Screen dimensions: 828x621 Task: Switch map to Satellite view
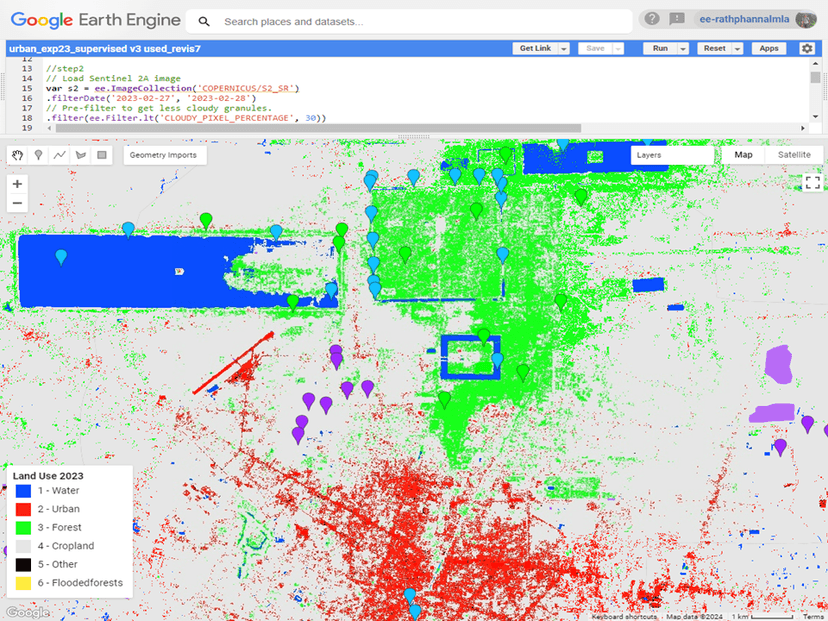coord(794,155)
